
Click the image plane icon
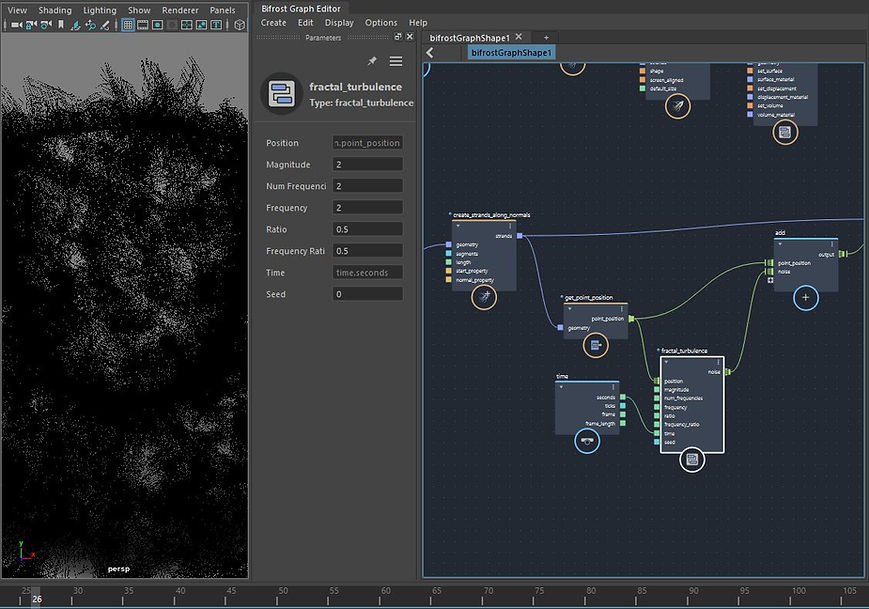75,25
